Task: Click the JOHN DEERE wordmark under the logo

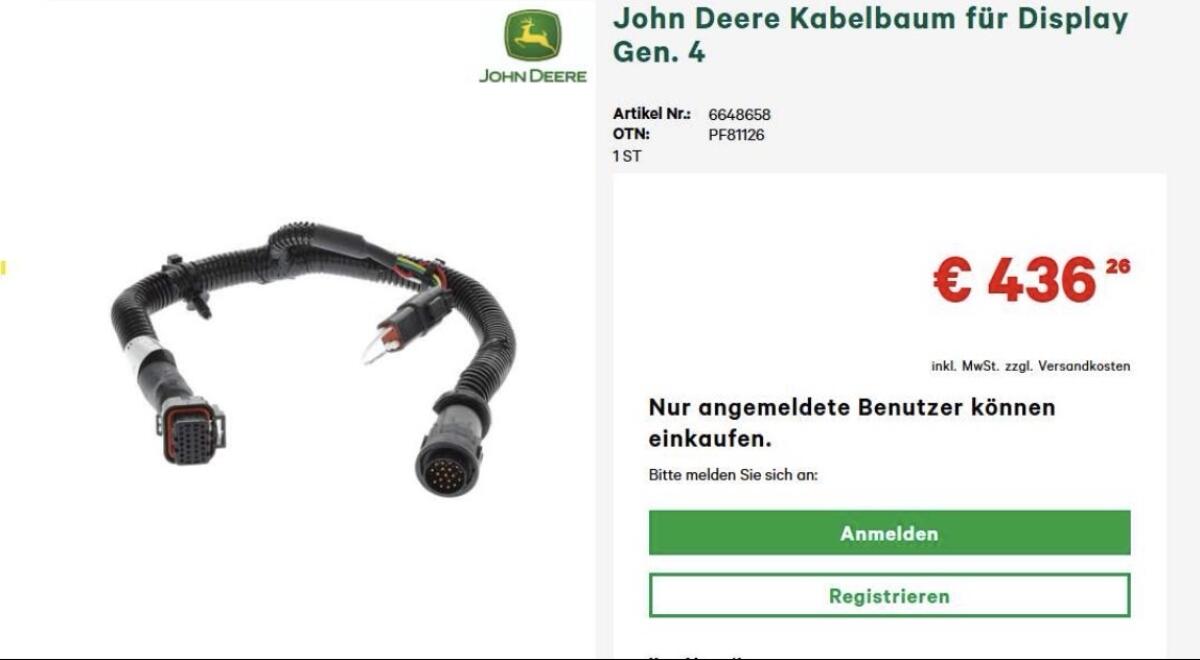Action: pyautogui.click(x=533, y=76)
